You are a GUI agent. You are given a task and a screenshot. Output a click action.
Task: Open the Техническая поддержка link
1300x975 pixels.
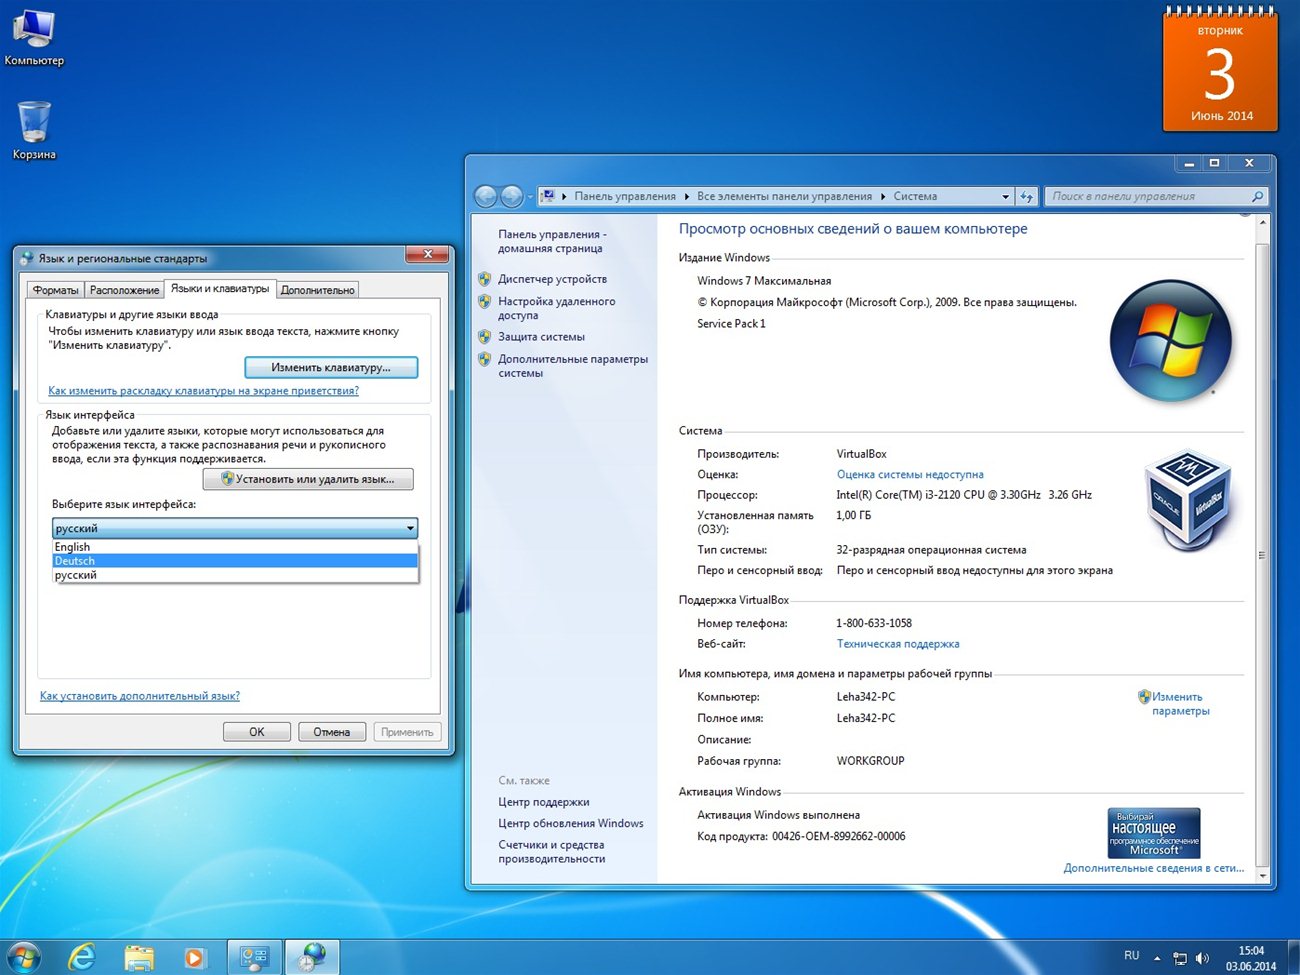[897, 643]
